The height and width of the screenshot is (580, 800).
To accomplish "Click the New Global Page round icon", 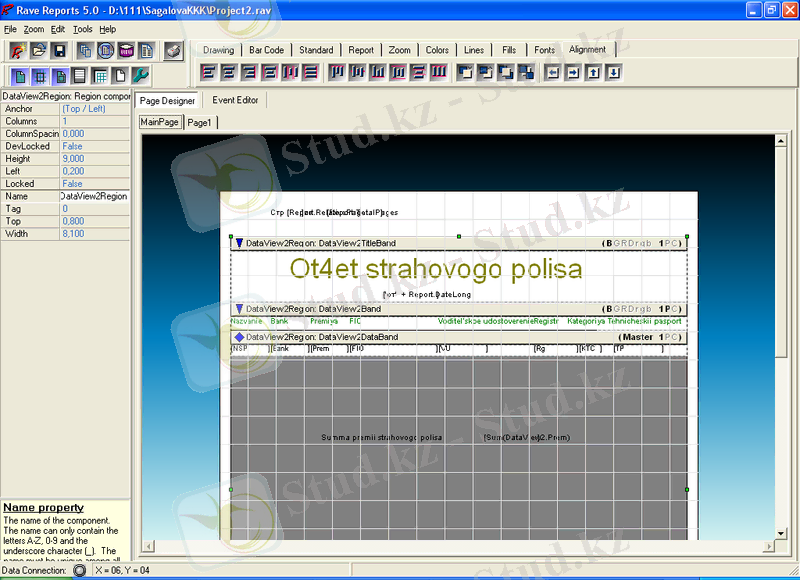I will tap(106, 51).
